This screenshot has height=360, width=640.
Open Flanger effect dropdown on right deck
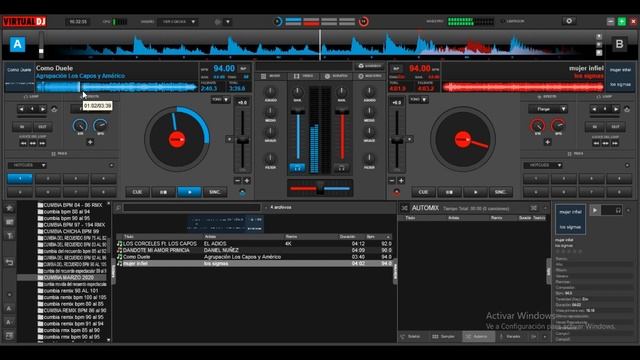coord(548,109)
